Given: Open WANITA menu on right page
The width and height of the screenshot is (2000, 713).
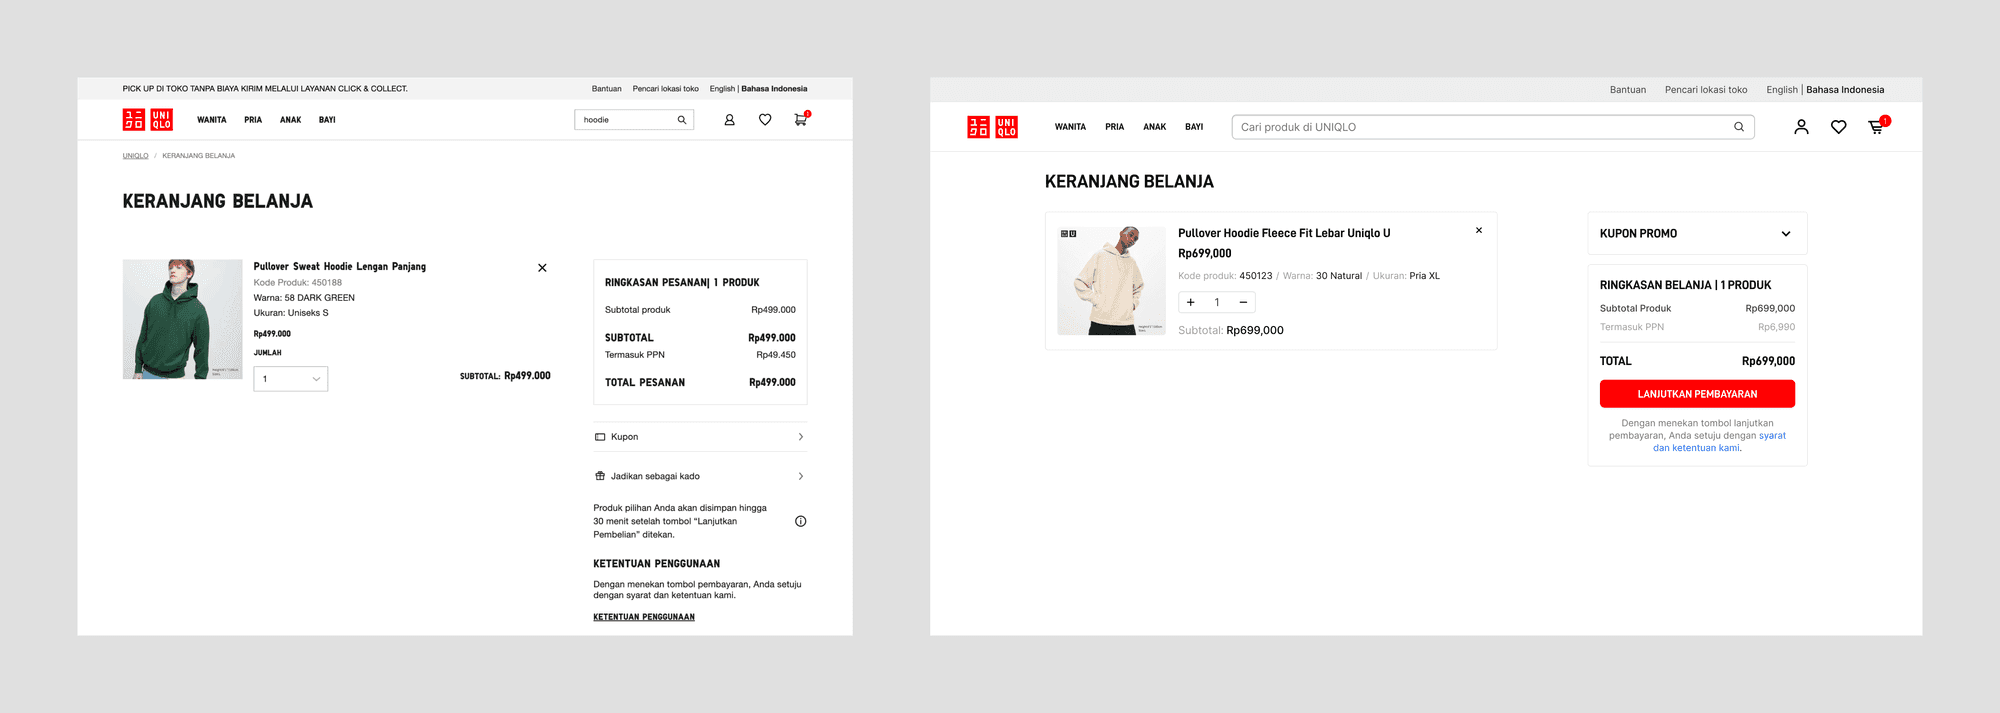Looking at the screenshot, I should point(1070,127).
